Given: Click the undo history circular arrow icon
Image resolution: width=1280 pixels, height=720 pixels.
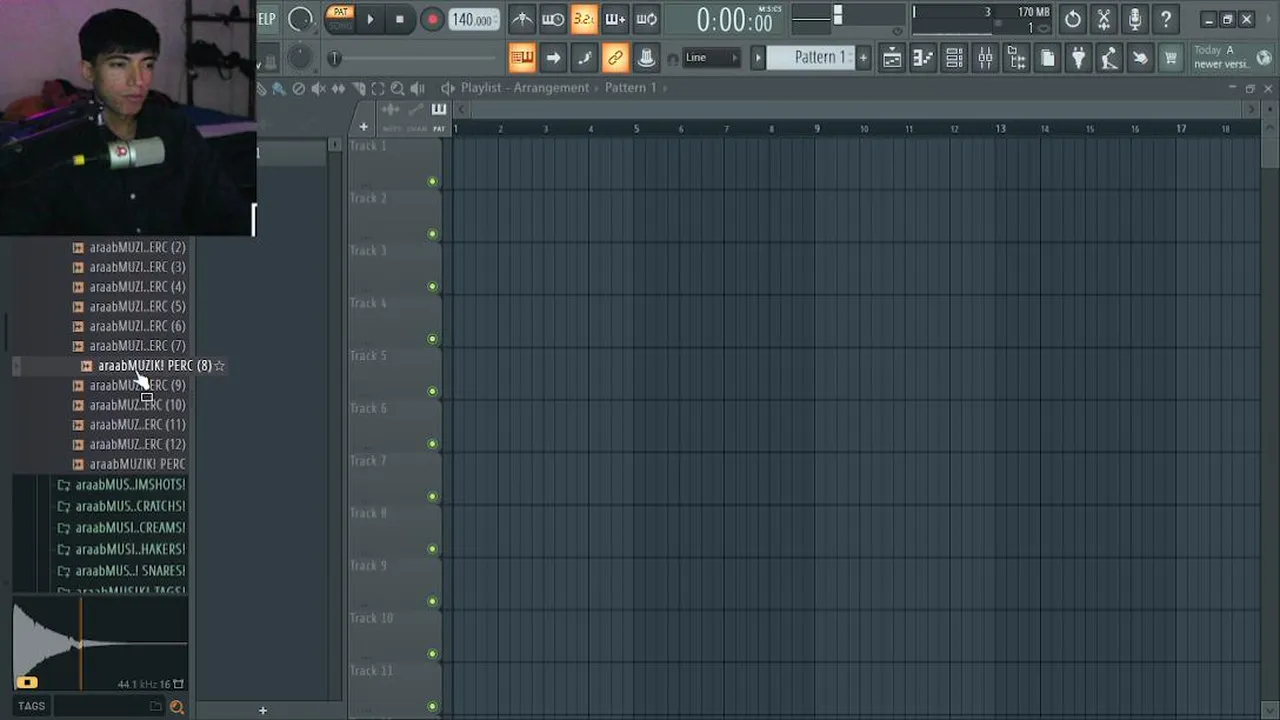Looking at the screenshot, I should click(x=1072, y=19).
